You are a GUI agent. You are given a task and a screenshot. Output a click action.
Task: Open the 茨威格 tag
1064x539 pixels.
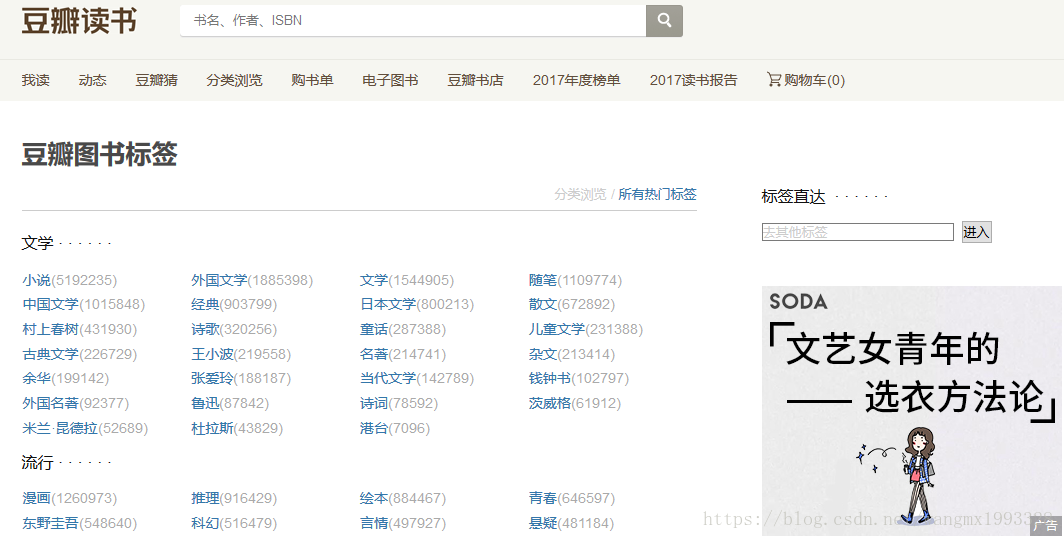[550, 403]
